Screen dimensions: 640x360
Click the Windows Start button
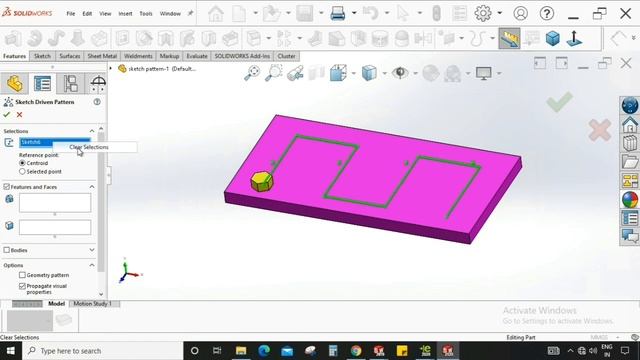coord(11,351)
